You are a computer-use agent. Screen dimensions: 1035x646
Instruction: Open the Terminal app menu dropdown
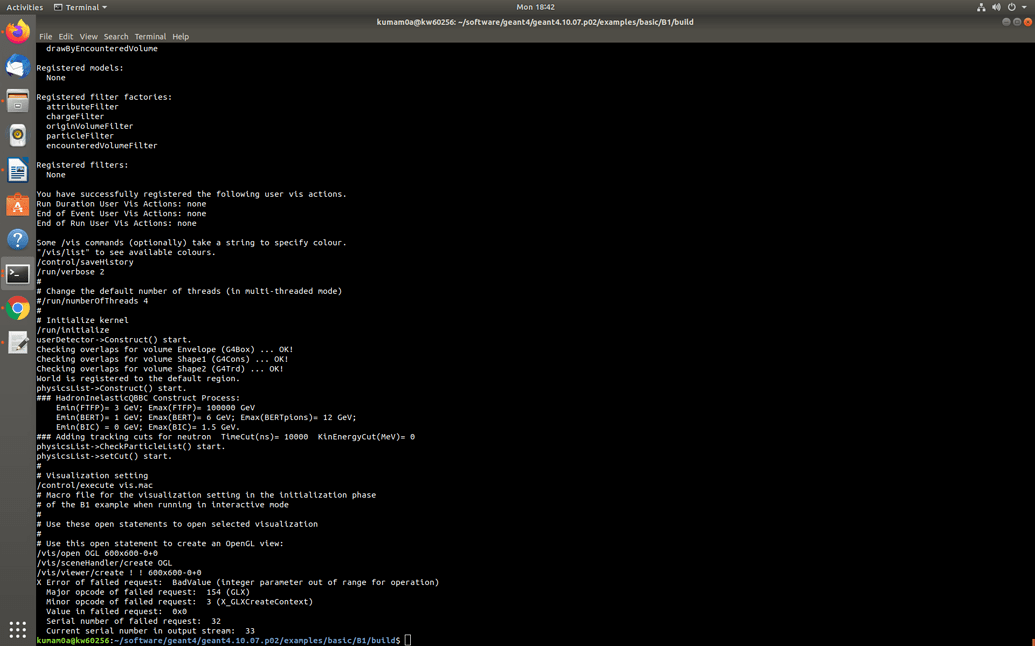tap(80, 7)
